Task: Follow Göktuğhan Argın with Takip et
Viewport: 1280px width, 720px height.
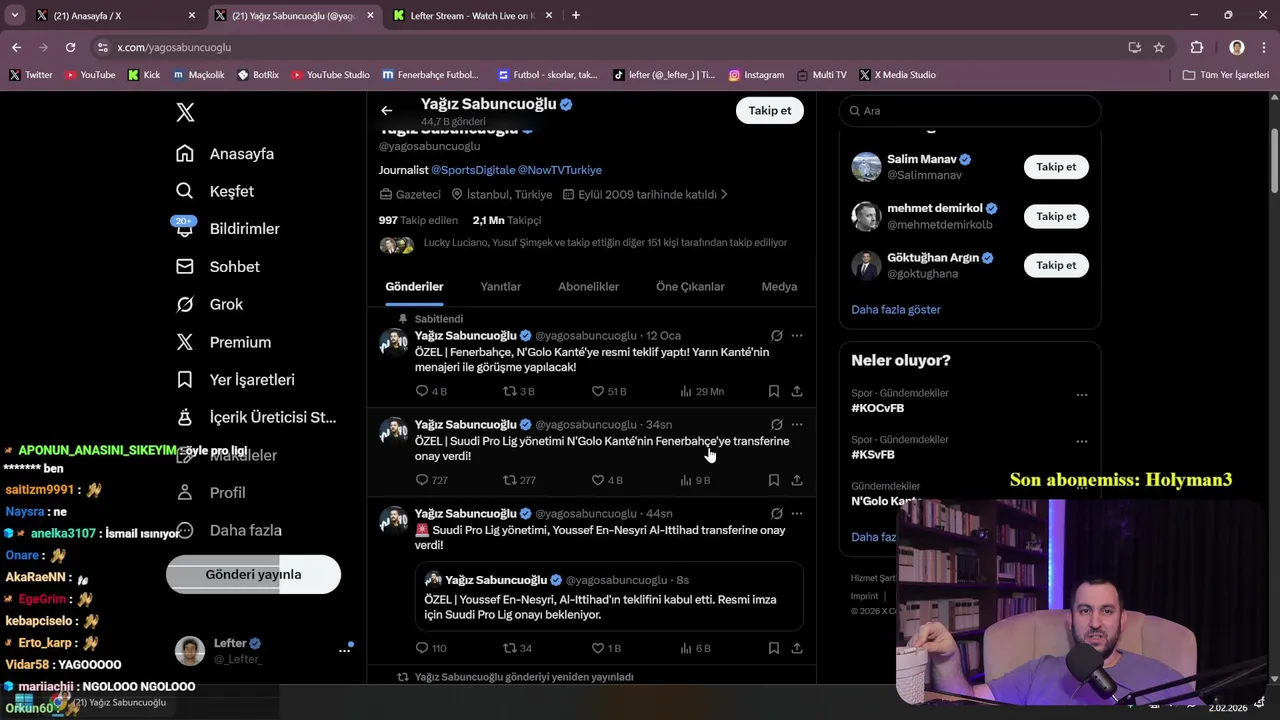Action: [1056, 265]
